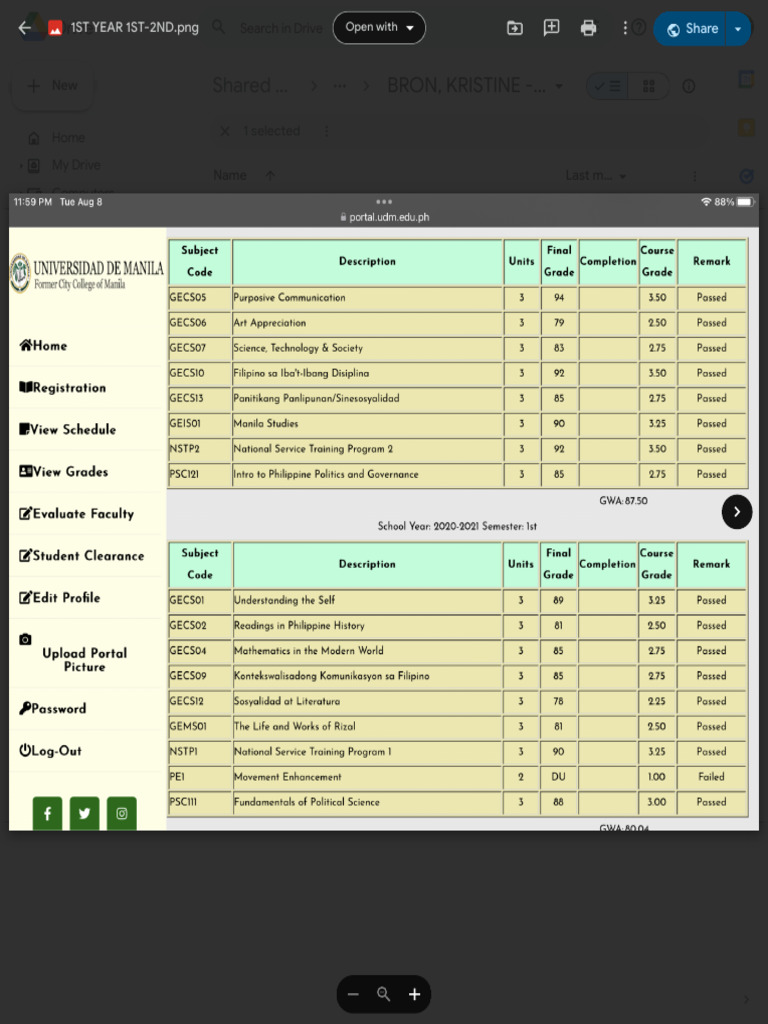The image size is (768, 1024).
Task: Click 'Purposive Communication' description cell
Action: click(368, 297)
